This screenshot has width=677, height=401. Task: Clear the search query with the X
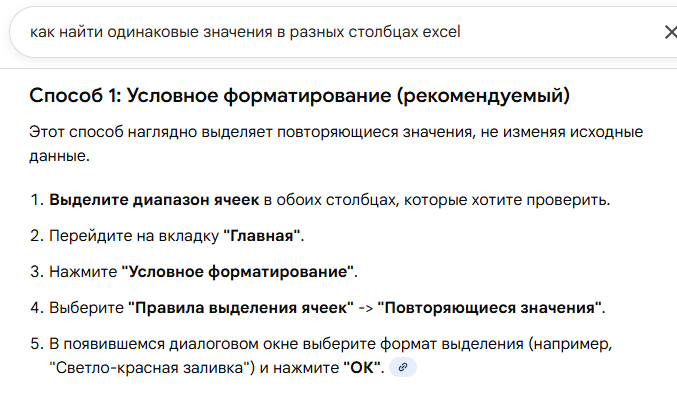(x=671, y=32)
